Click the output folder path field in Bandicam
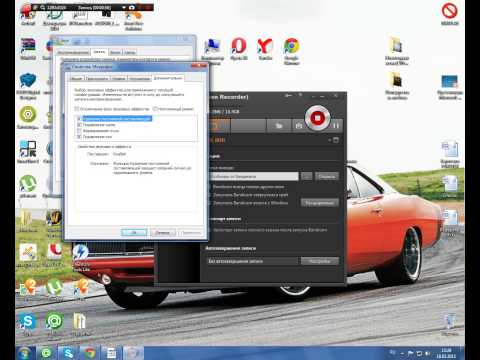The height and width of the screenshot is (360, 480). click(254, 176)
